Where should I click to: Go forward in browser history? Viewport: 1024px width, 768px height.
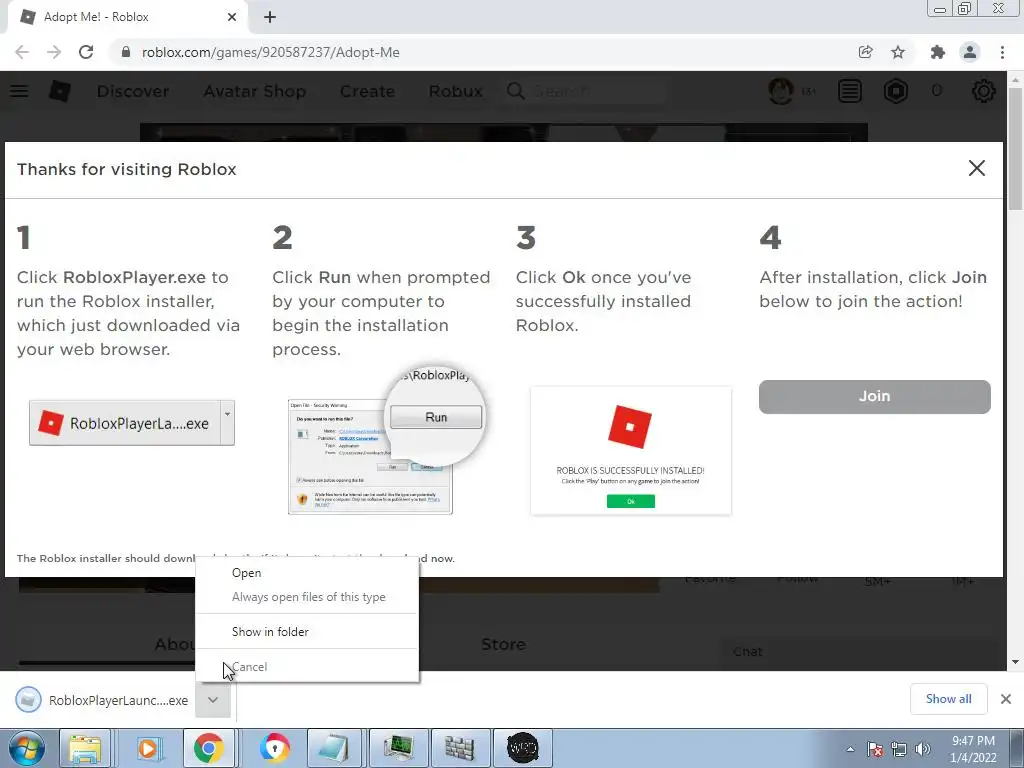[54, 52]
